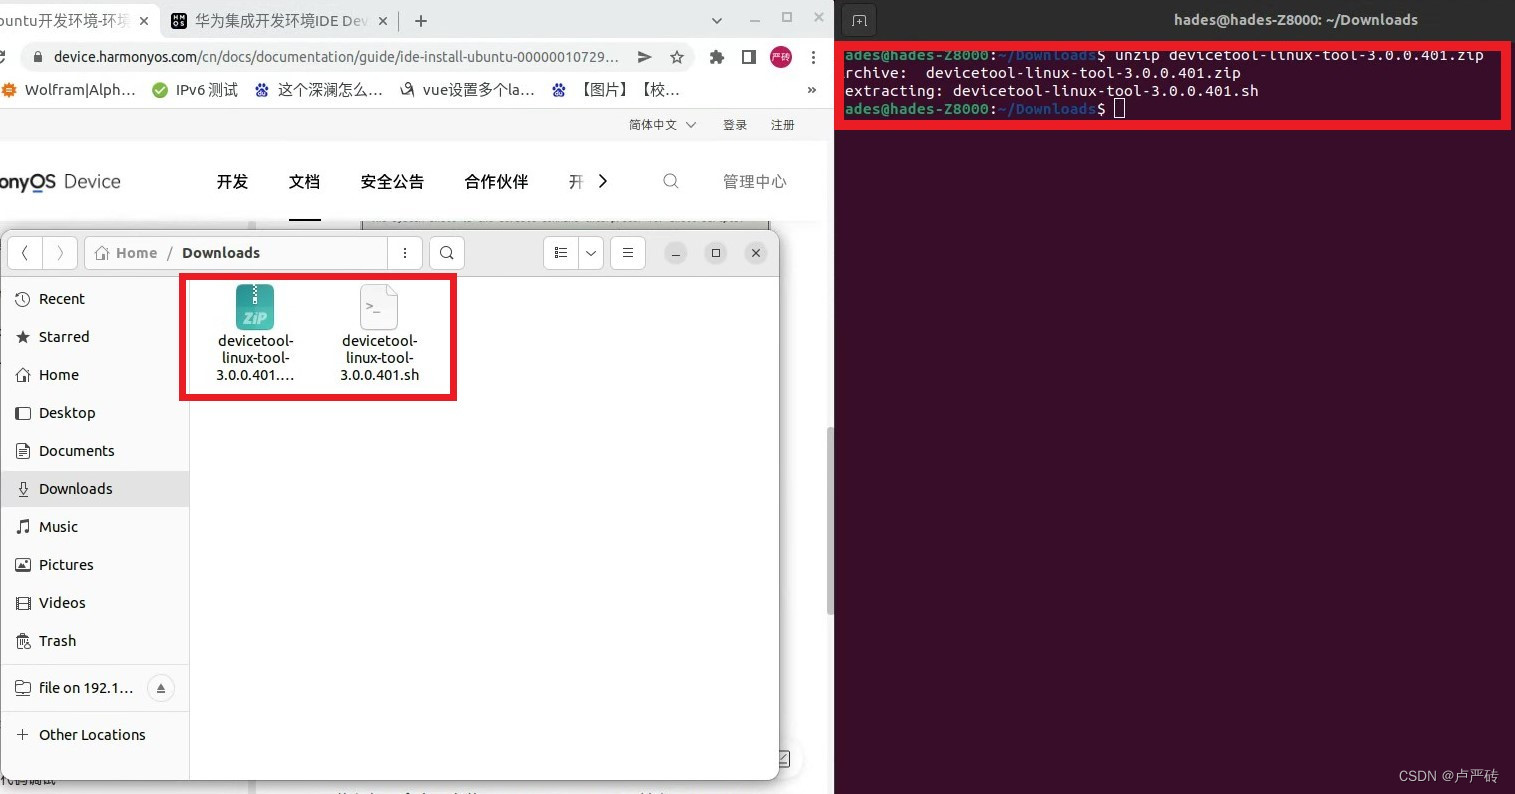
Task: Select Documents in sidebar
Action: (x=95, y=451)
